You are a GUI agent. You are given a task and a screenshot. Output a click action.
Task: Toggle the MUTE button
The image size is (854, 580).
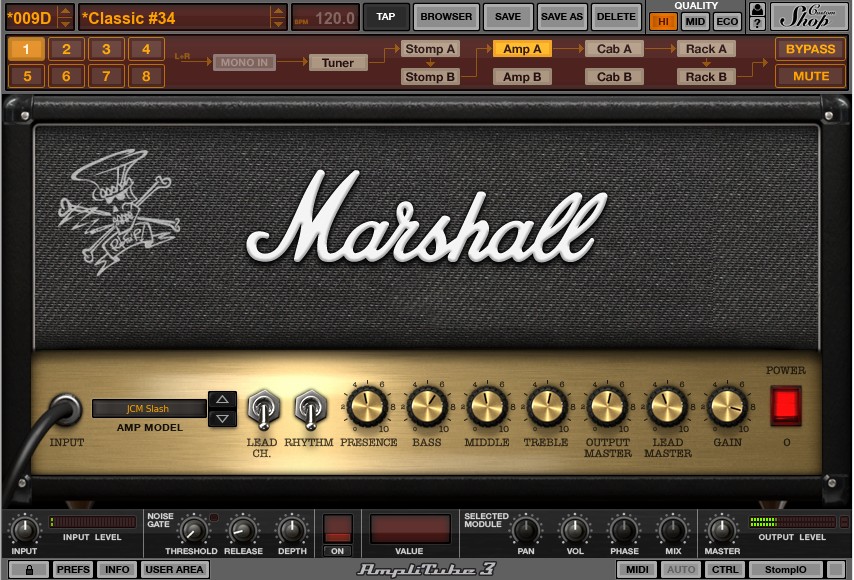tap(810, 76)
